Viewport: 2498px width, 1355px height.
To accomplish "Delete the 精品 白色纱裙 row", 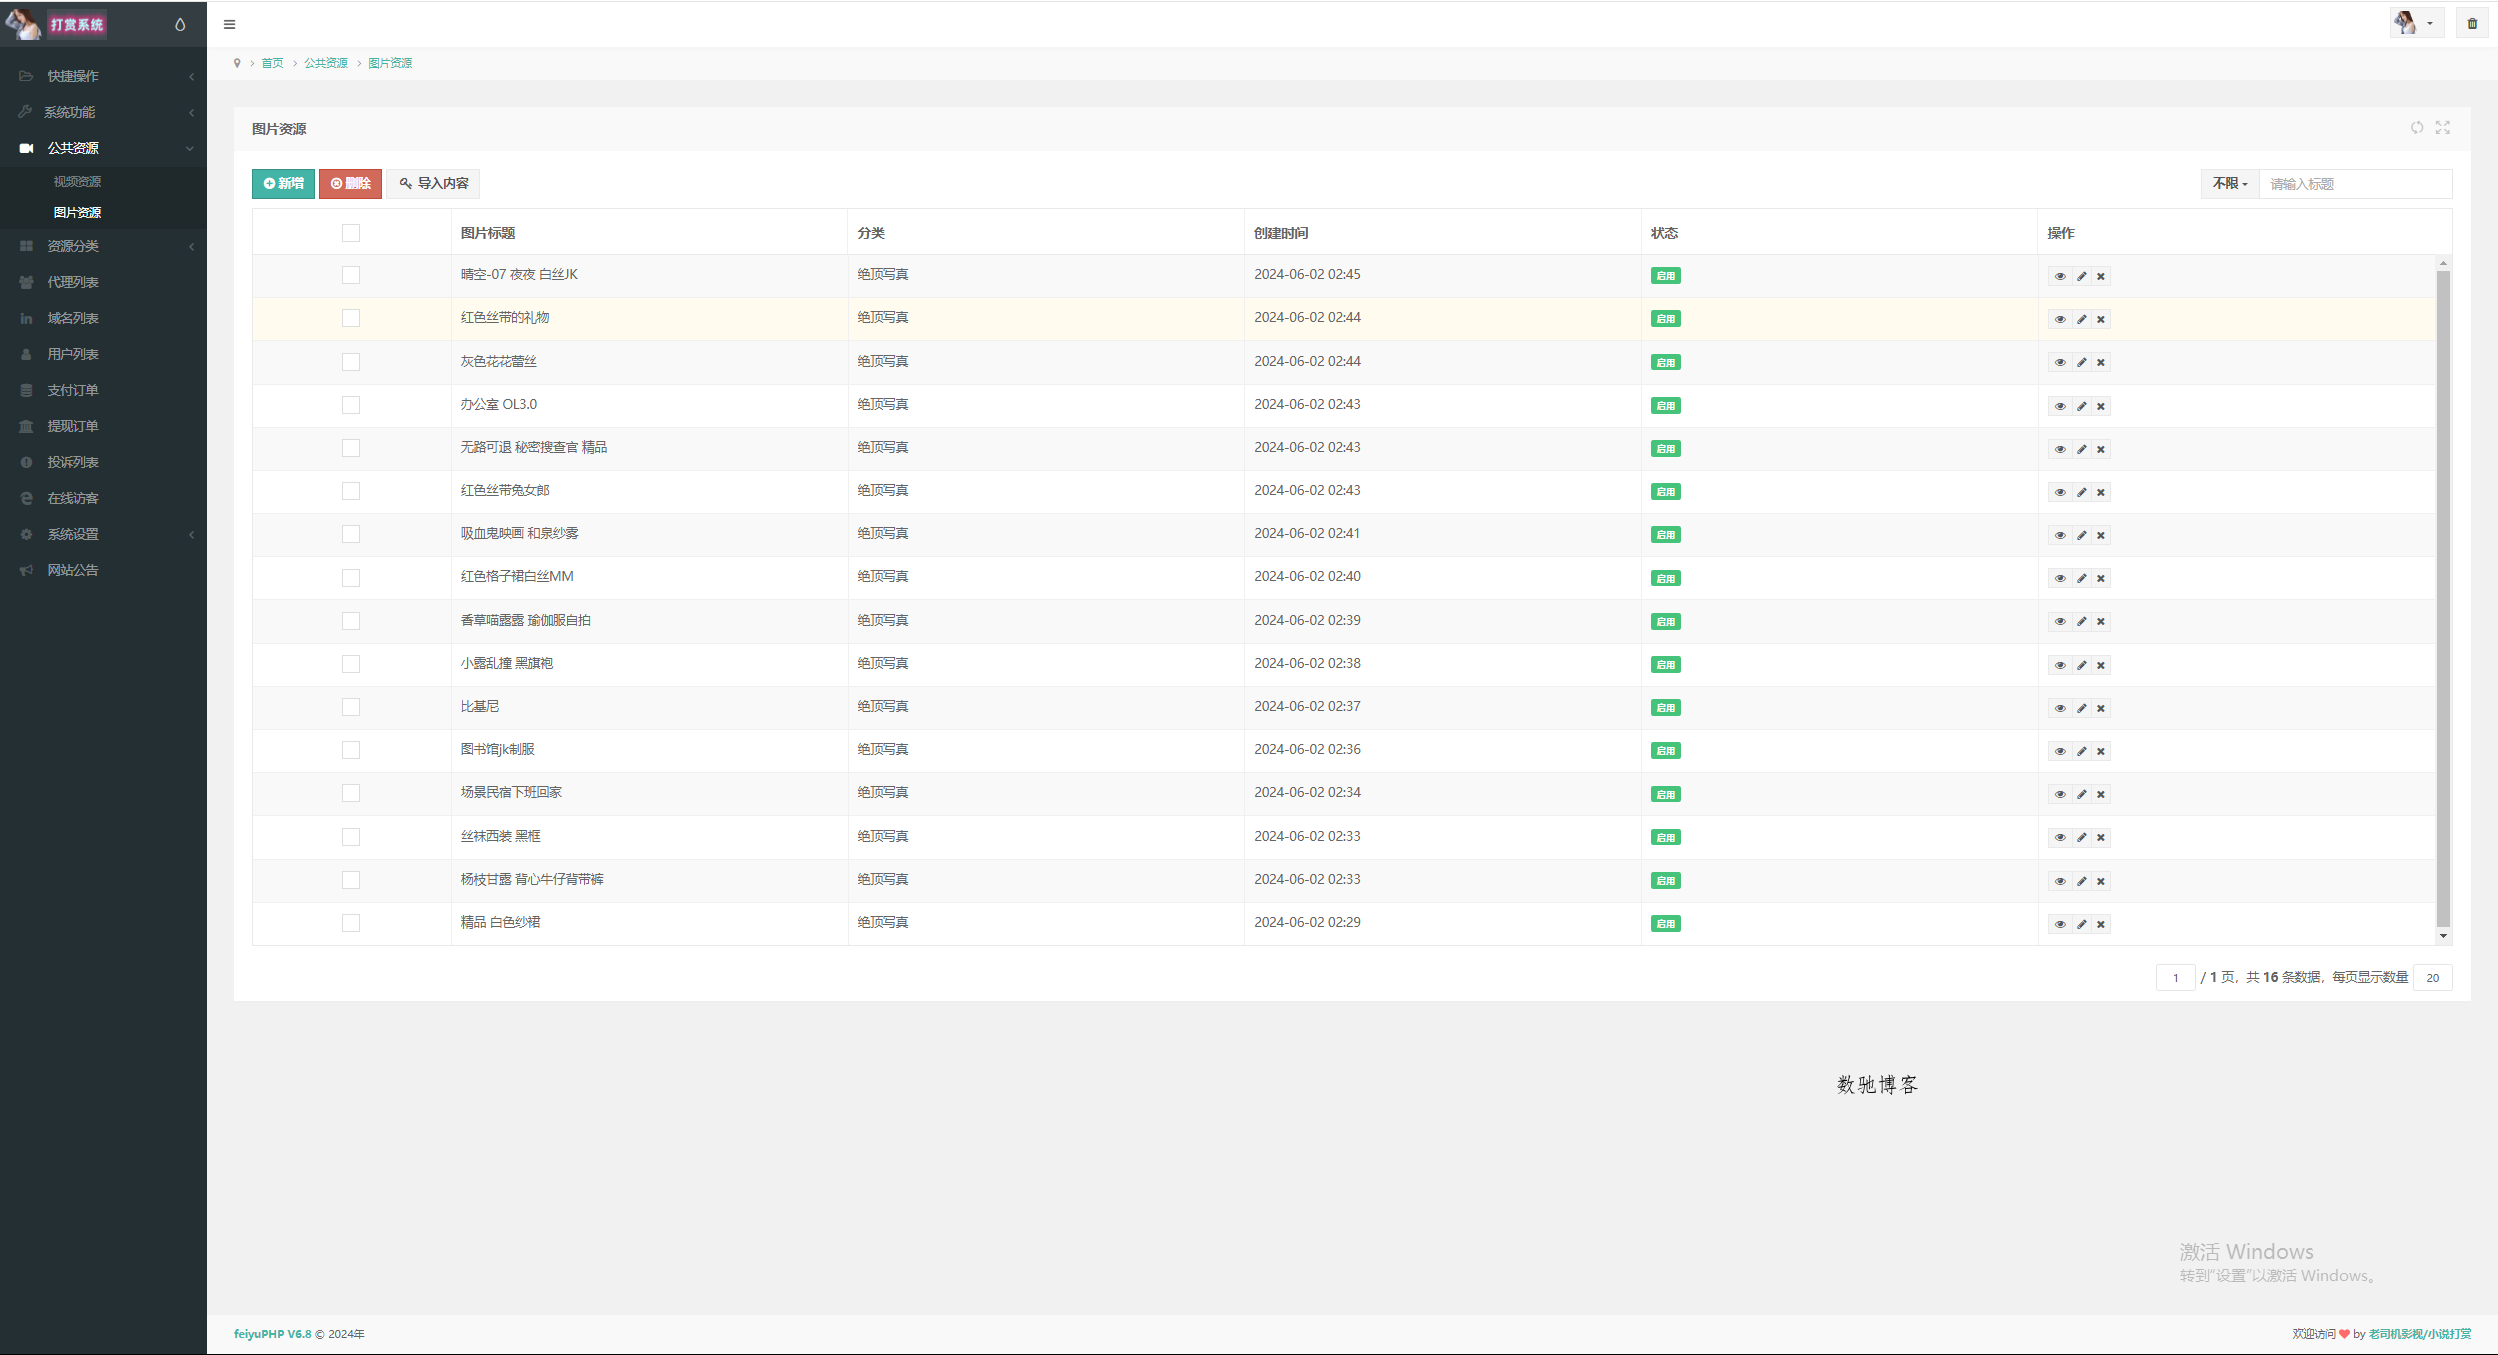I will coord(2101,924).
